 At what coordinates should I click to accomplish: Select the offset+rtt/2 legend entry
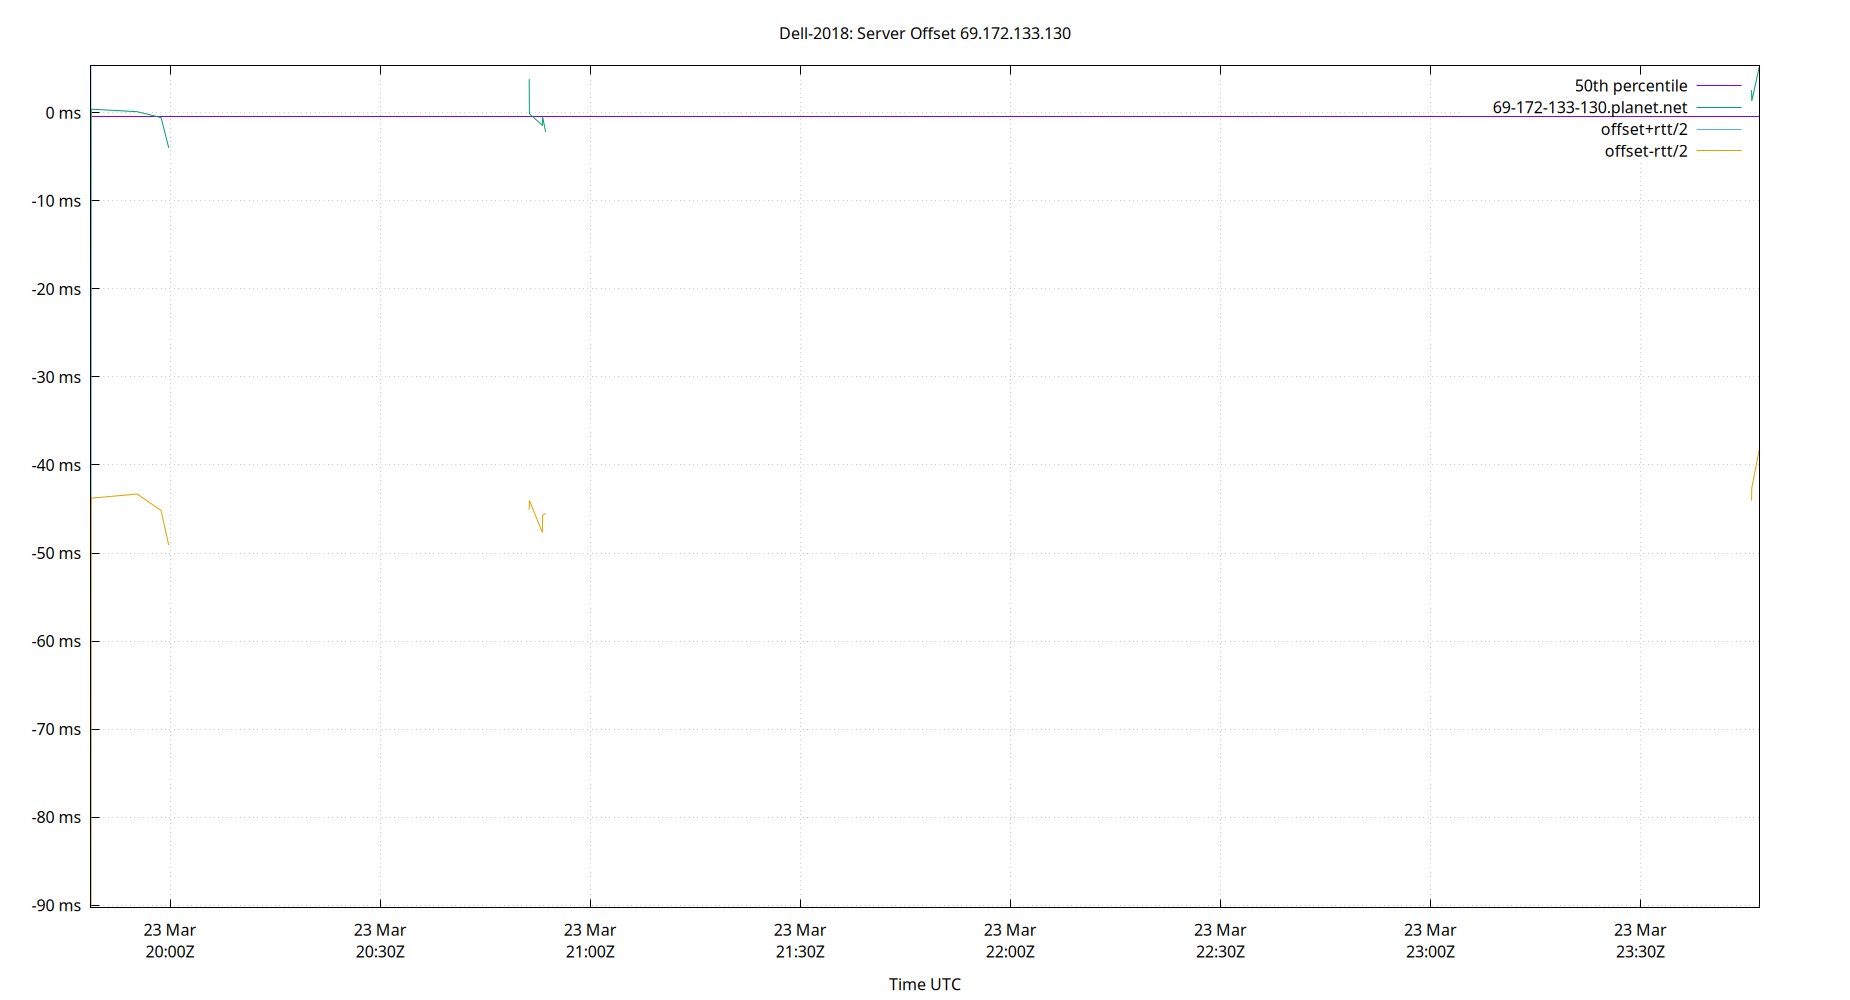click(1644, 129)
